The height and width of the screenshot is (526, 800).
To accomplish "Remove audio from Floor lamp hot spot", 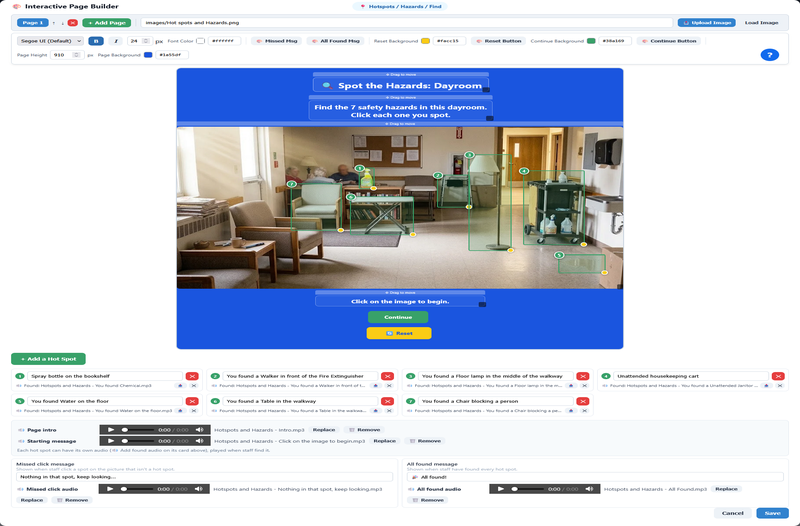I will click(585, 386).
